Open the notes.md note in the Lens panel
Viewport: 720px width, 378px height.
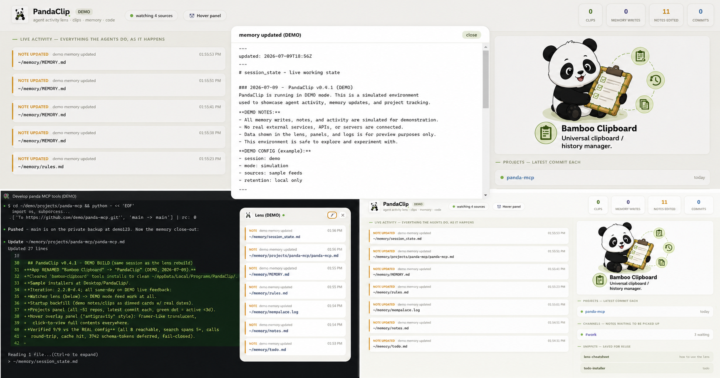tap(295, 328)
